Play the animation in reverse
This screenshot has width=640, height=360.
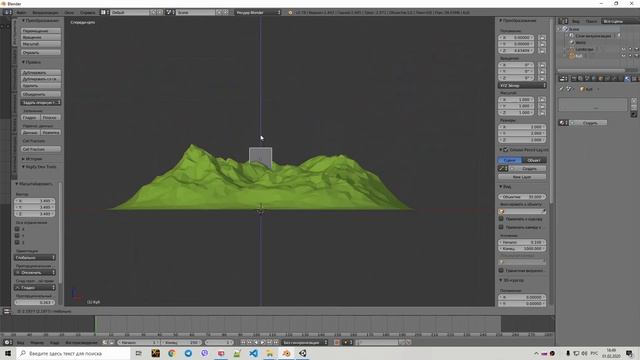(256, 342)
